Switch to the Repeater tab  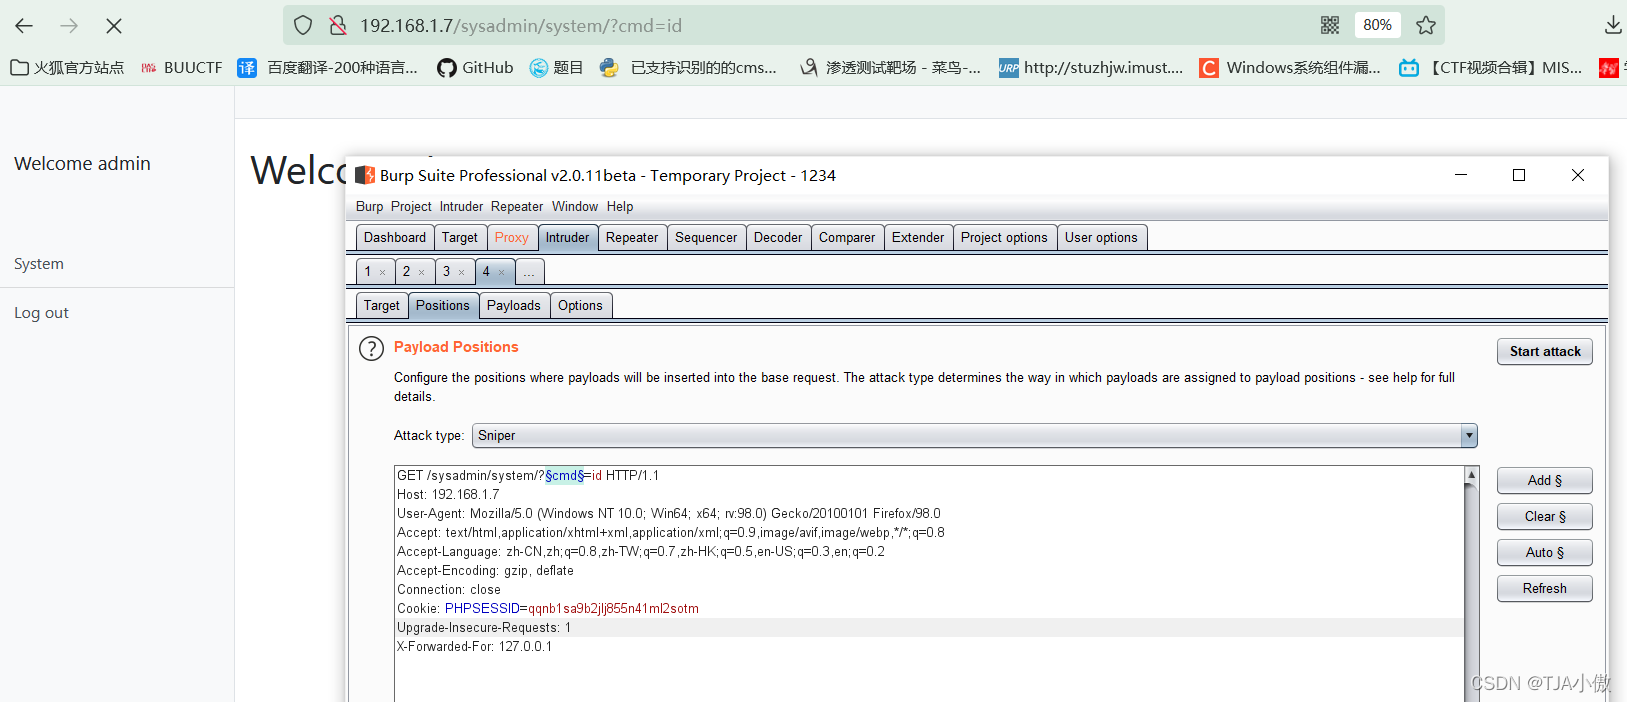pos(632,238)
